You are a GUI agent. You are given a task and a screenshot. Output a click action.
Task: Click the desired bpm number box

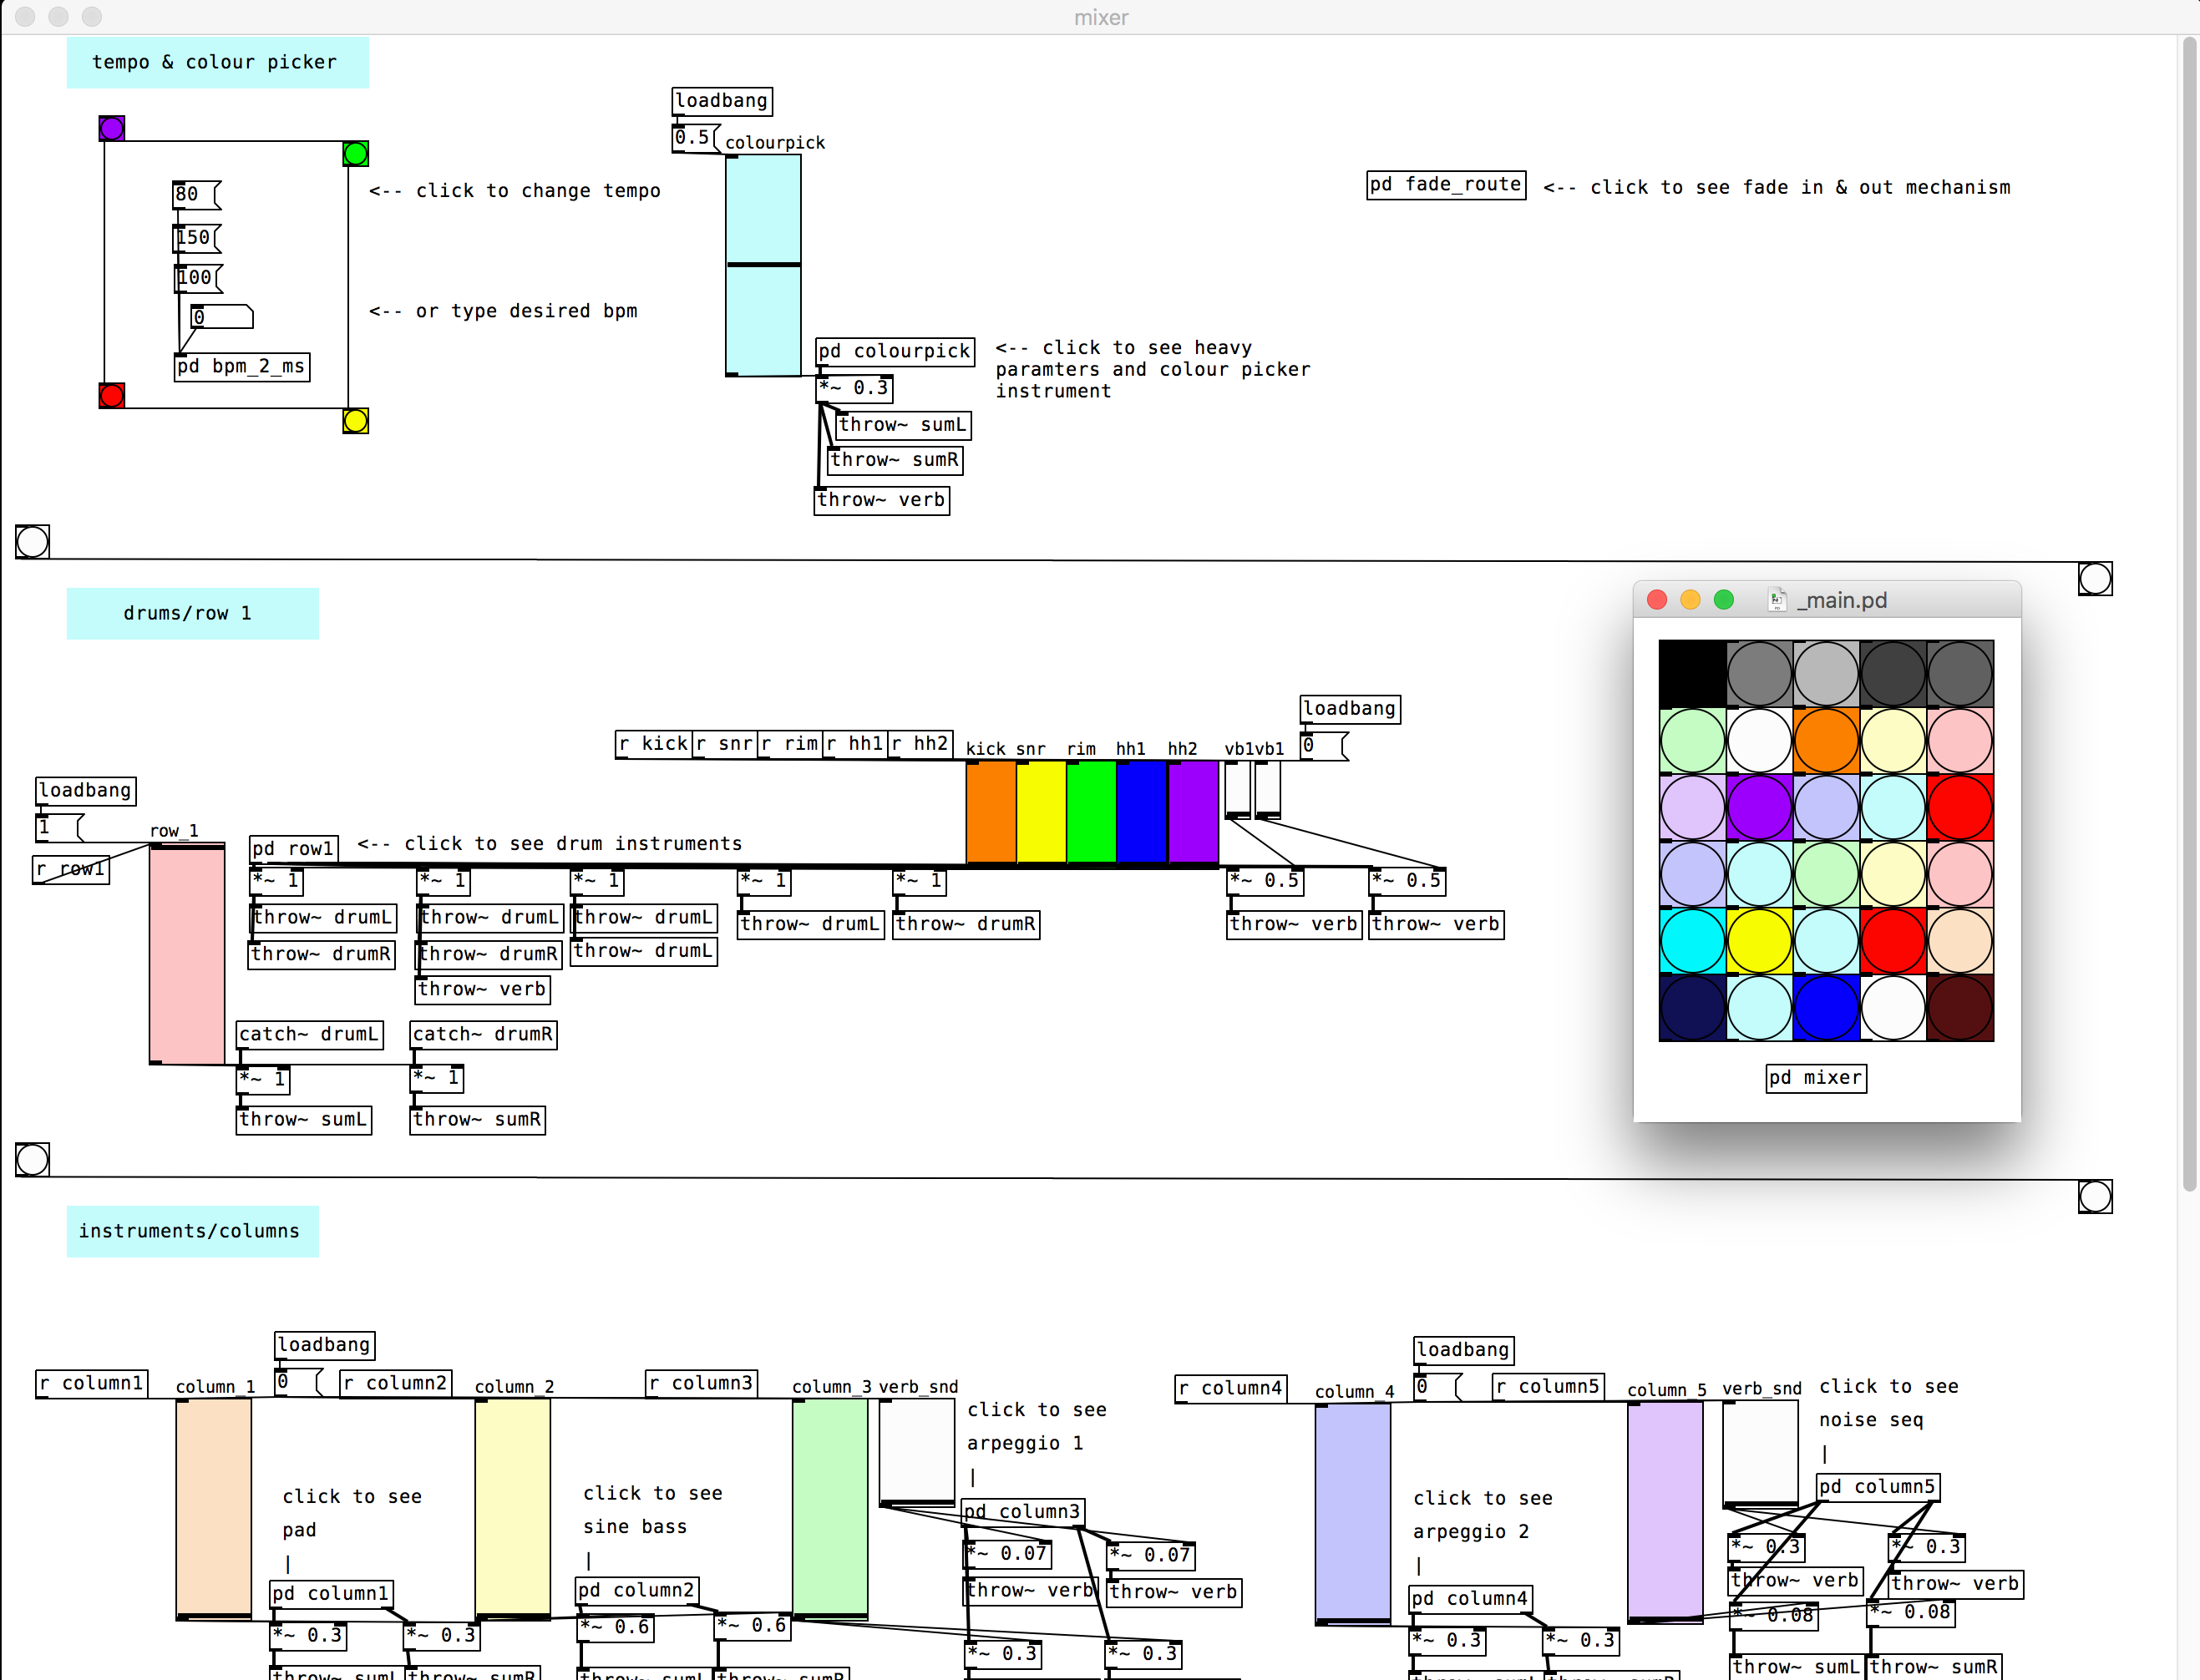click(x=221, y=318)
